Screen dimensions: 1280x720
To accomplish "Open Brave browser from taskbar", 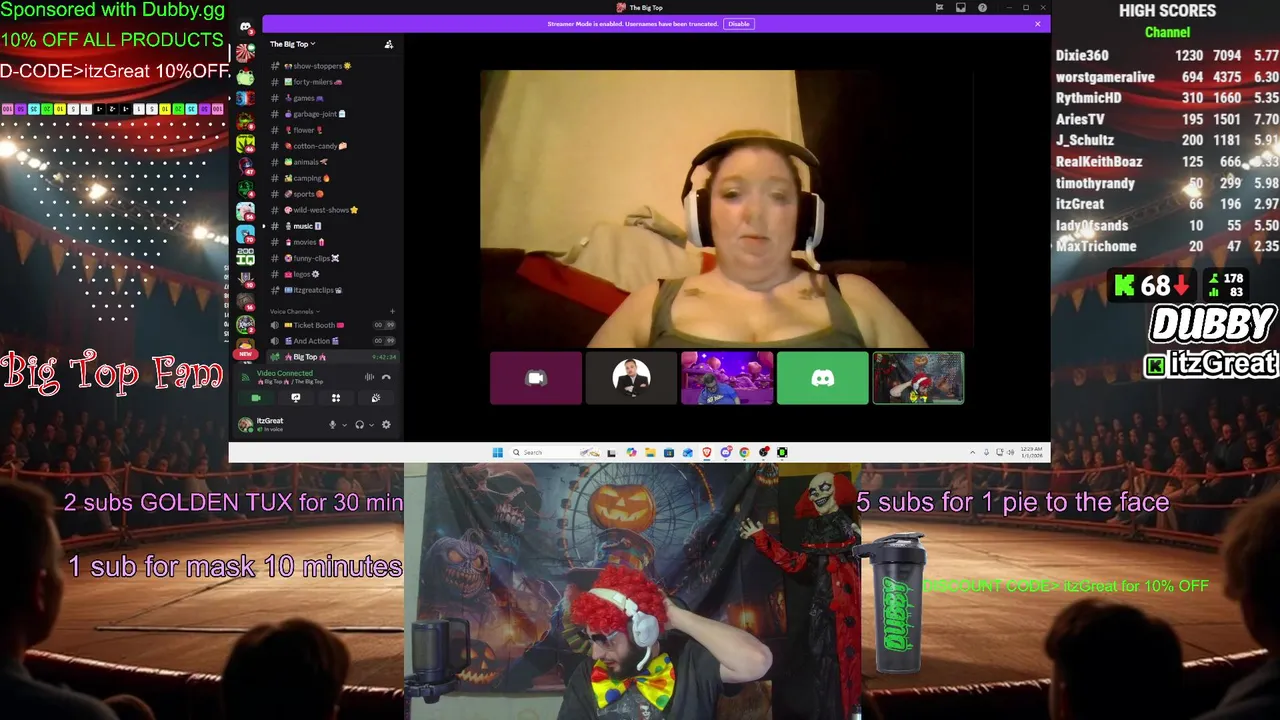I will (x=707, y=452).
